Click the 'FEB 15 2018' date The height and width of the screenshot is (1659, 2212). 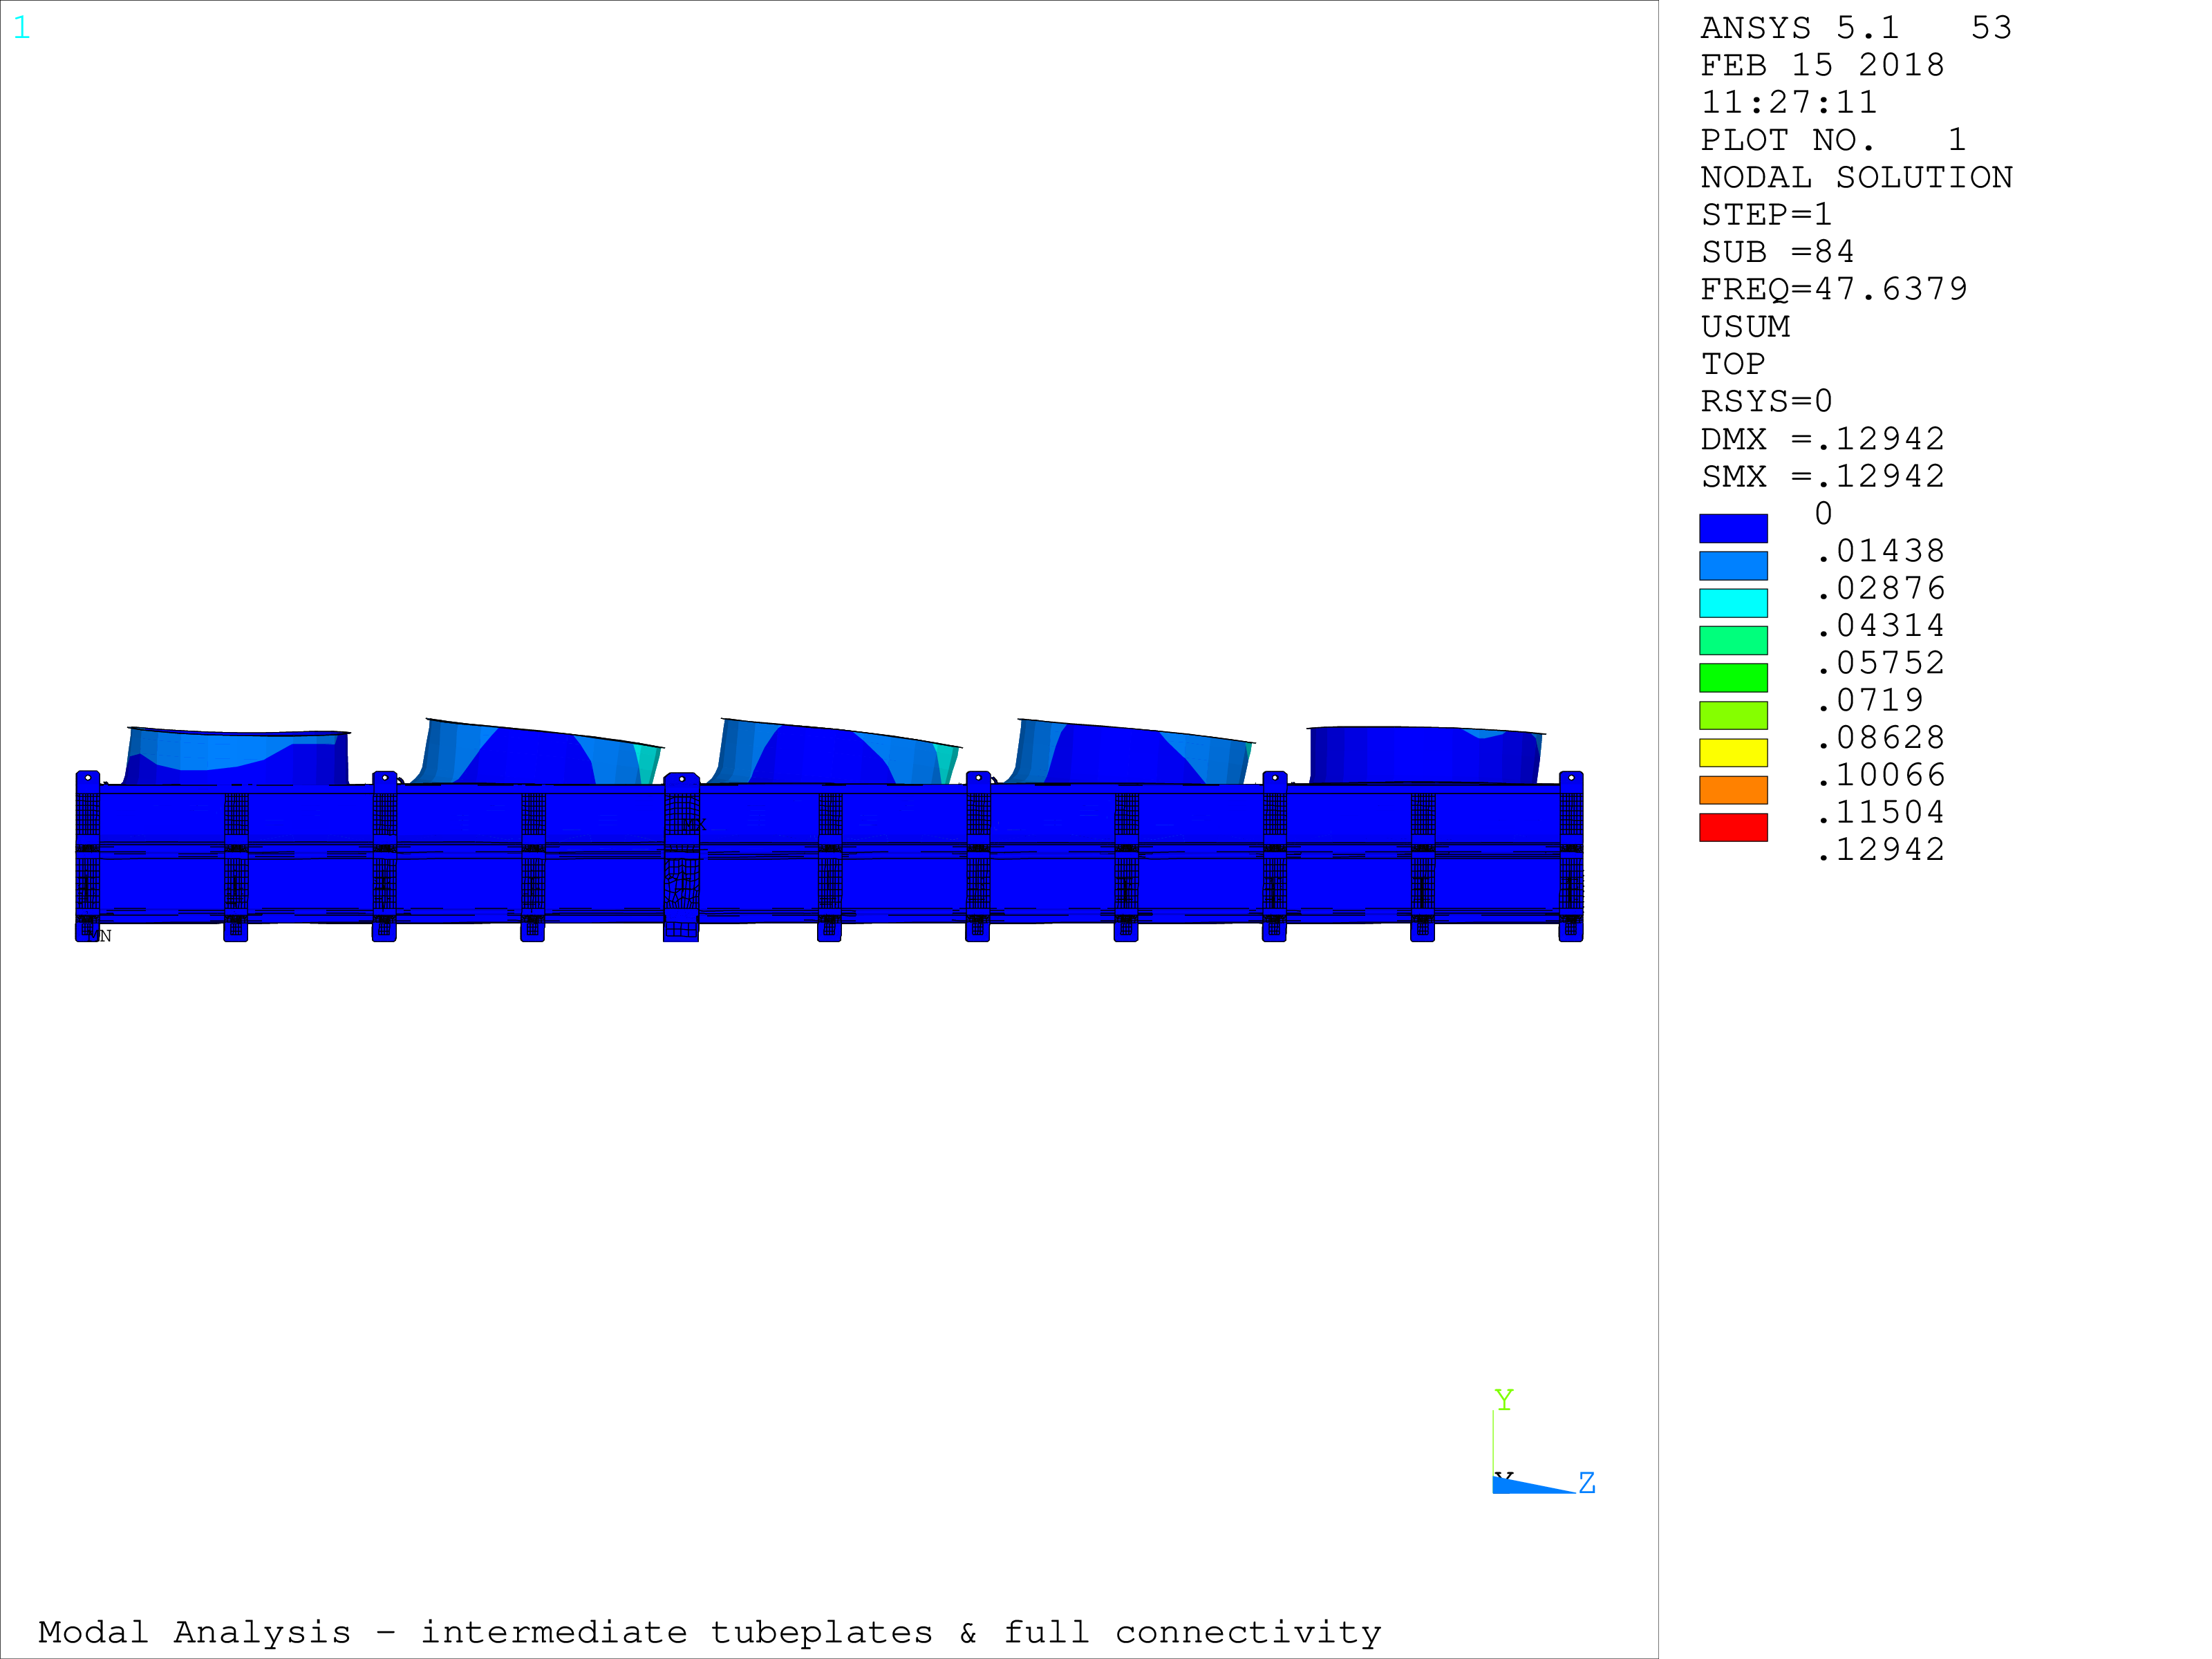(1823, 66)
